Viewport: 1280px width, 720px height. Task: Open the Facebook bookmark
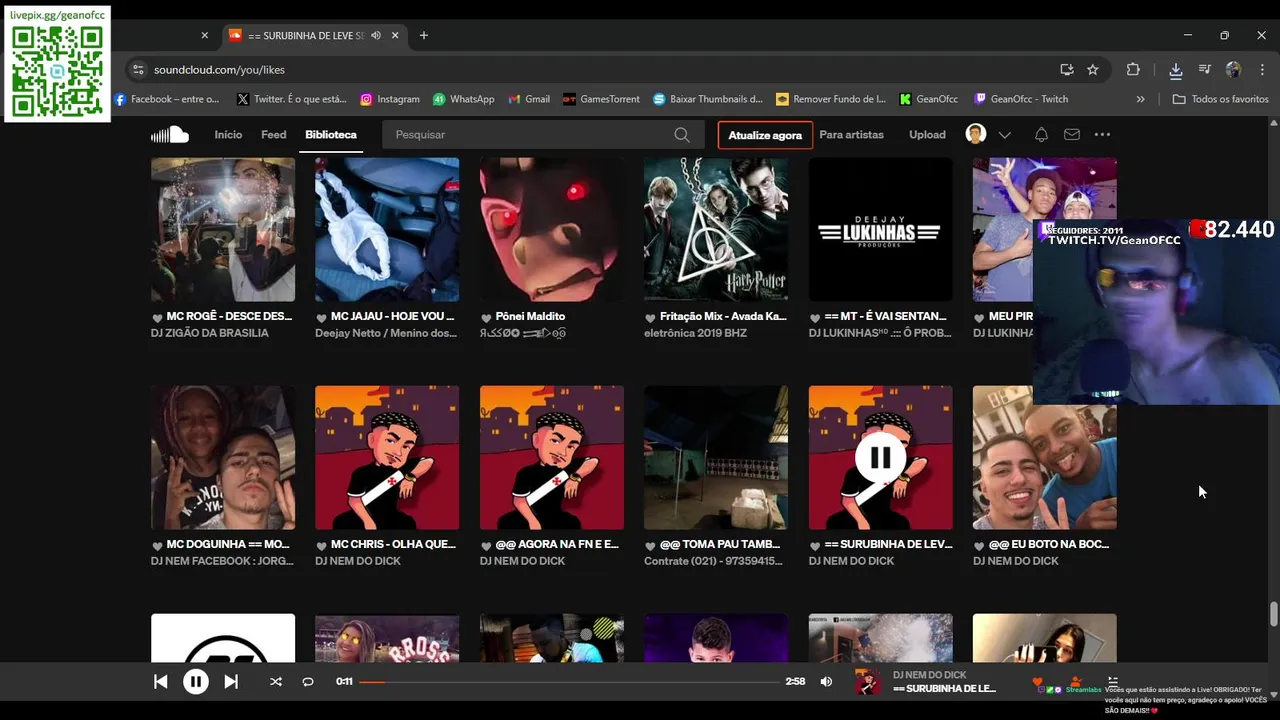167,99
